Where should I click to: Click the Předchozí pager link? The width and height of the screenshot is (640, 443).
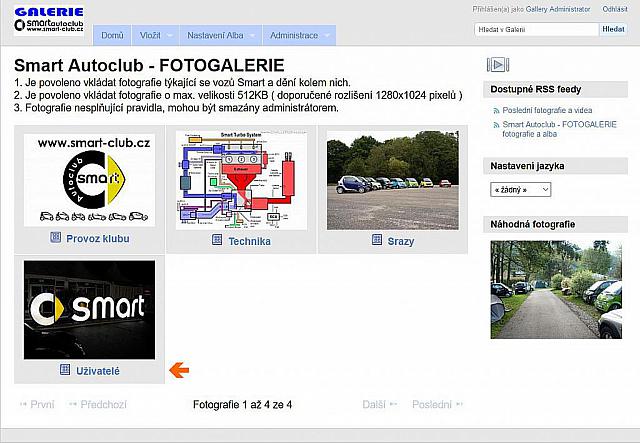[x=98, y=405]
